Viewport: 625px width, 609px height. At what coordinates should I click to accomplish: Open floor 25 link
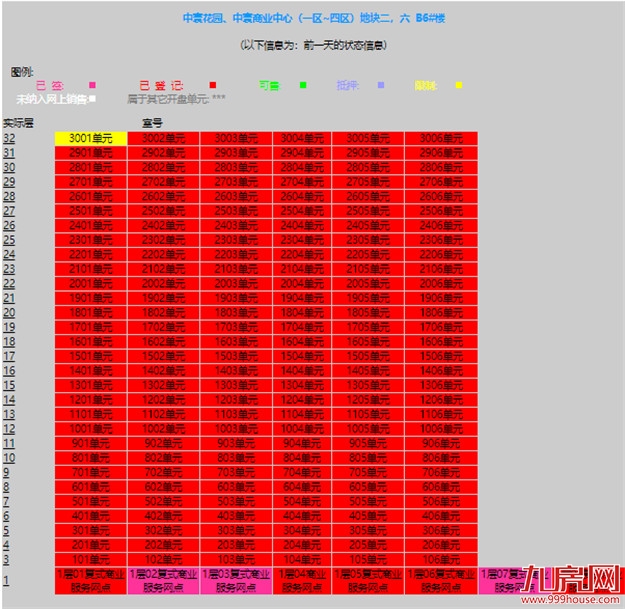click(x=9, y=226)
